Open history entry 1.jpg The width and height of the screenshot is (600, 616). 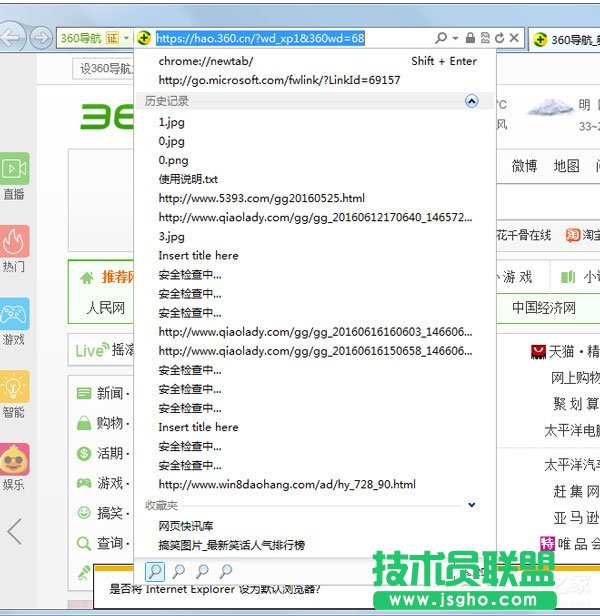pyautogui.click(x=171, y=123)
